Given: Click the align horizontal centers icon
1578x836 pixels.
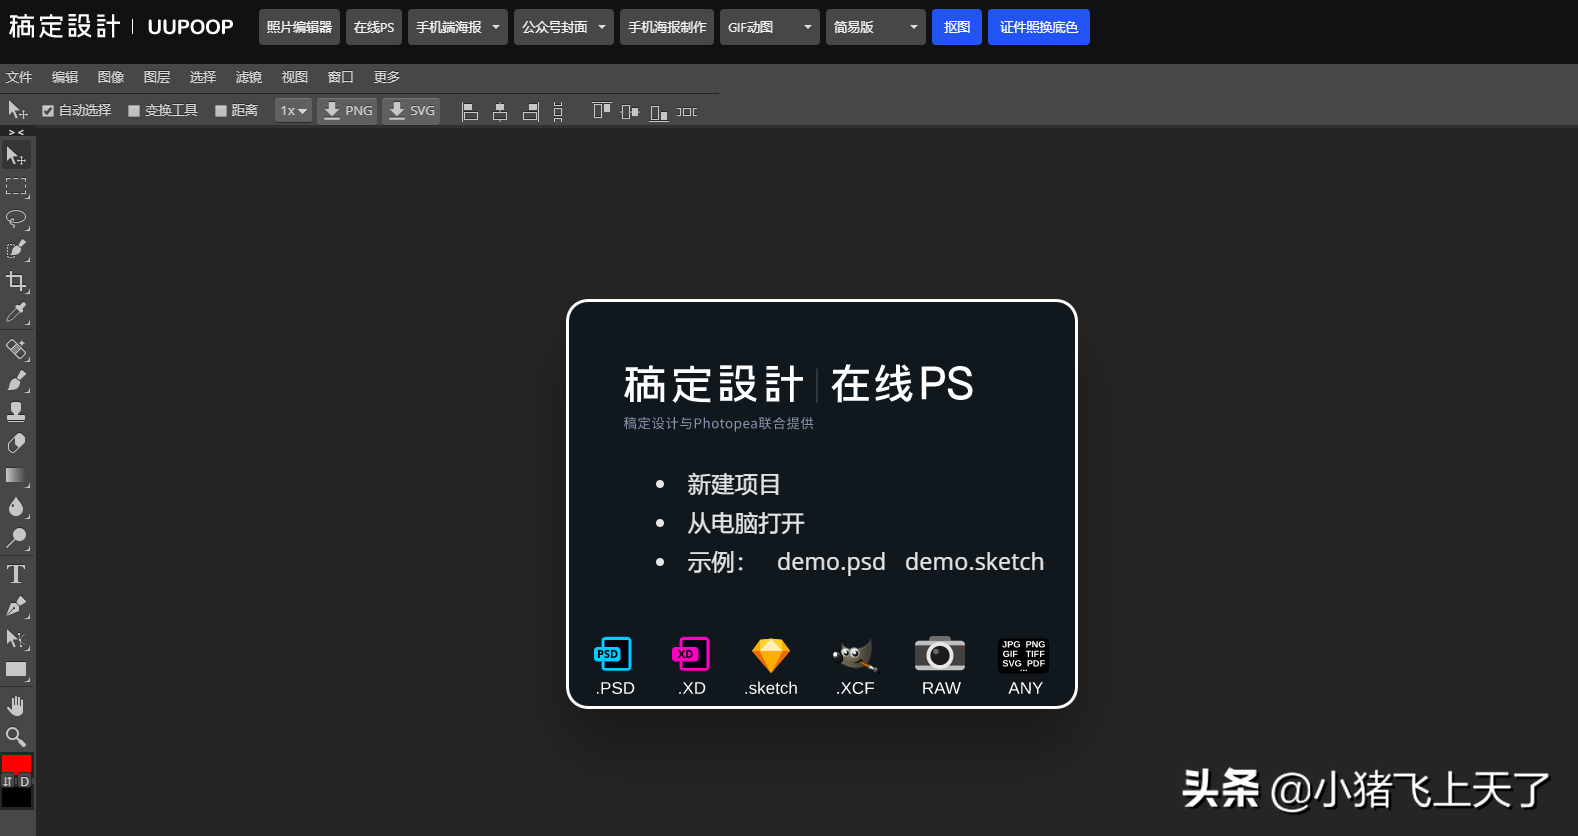Looking at the screenshot, I should [500, 112].
